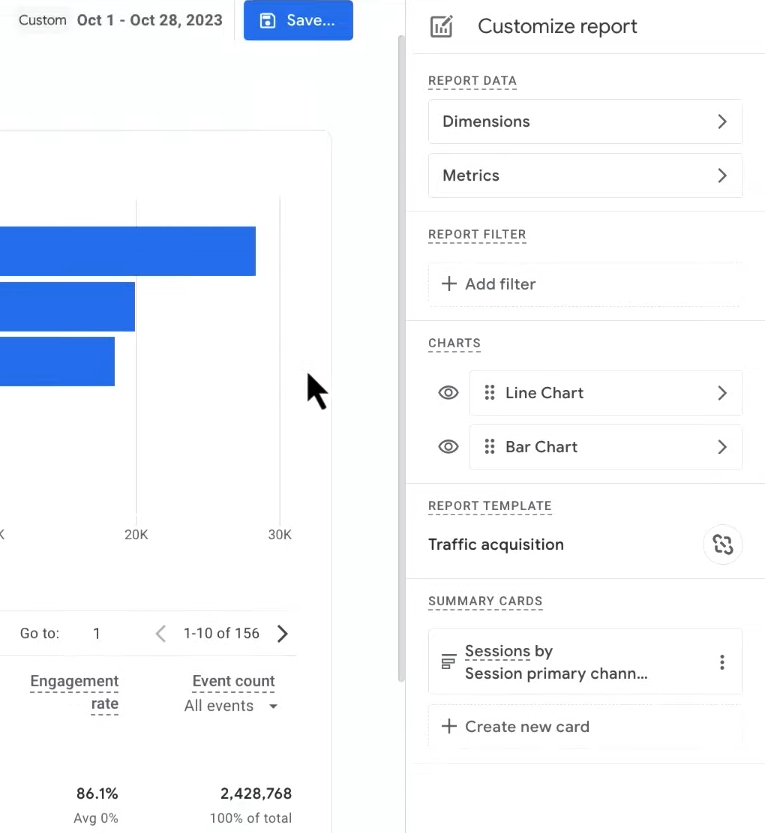The width and height of the screenshot is (765, 833).
Task: Click the CHARTS heading
Action: 454,343
